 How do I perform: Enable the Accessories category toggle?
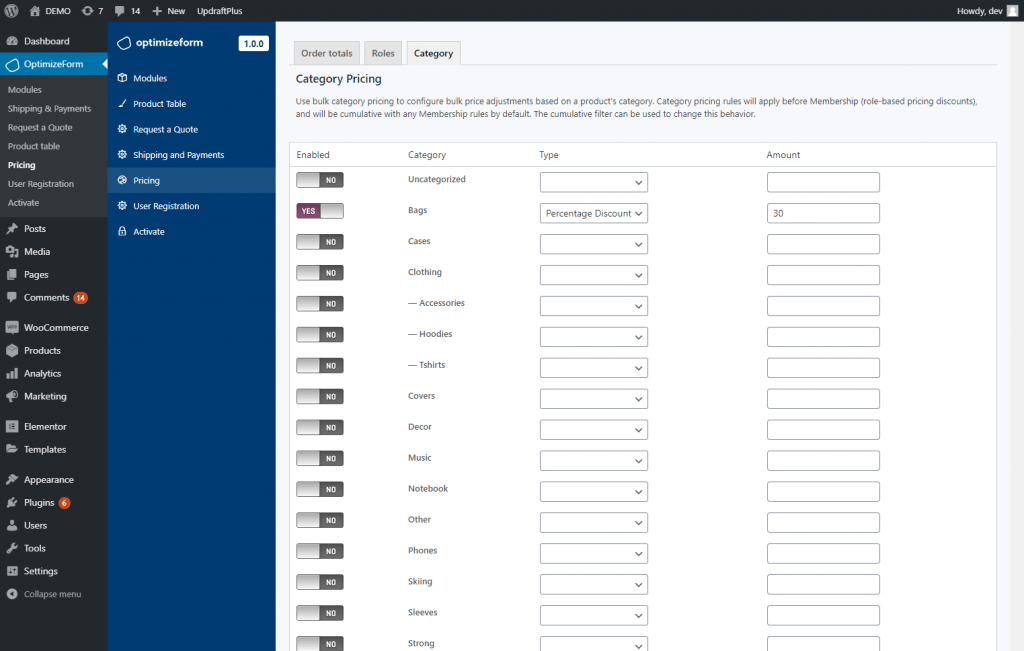pyautogui.click(x=320, y=304)
